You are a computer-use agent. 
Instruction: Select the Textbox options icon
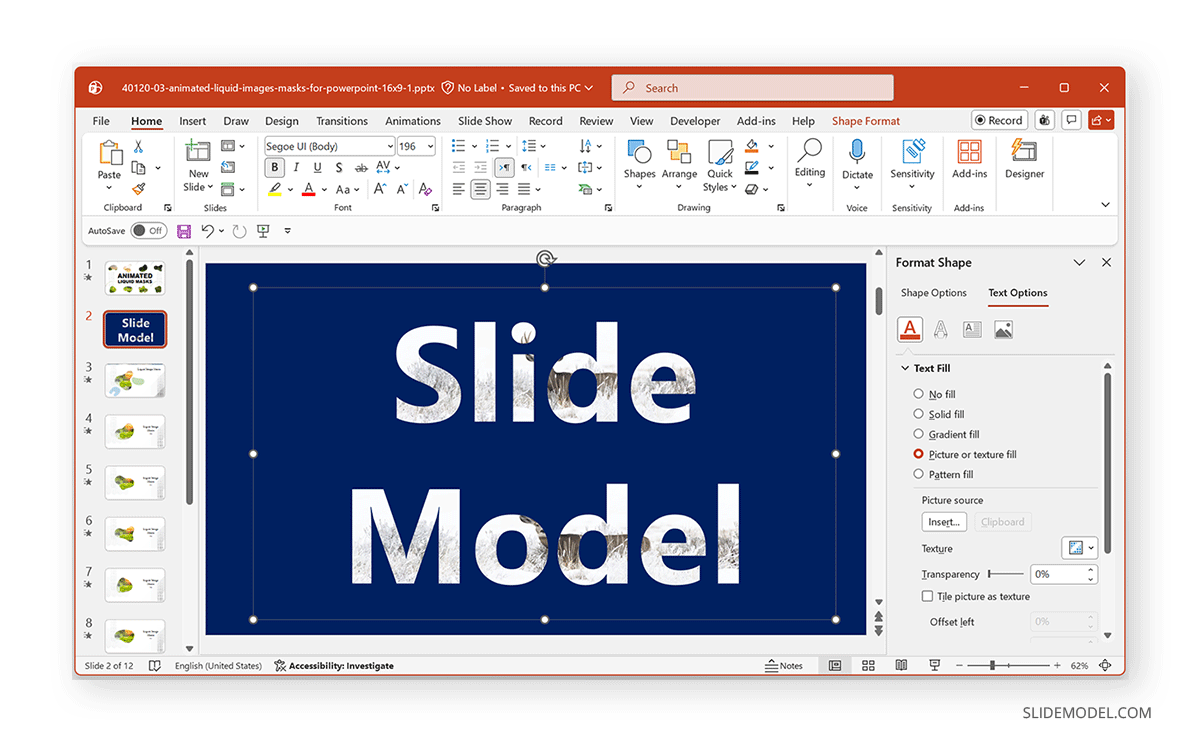[x=972, y=329]
